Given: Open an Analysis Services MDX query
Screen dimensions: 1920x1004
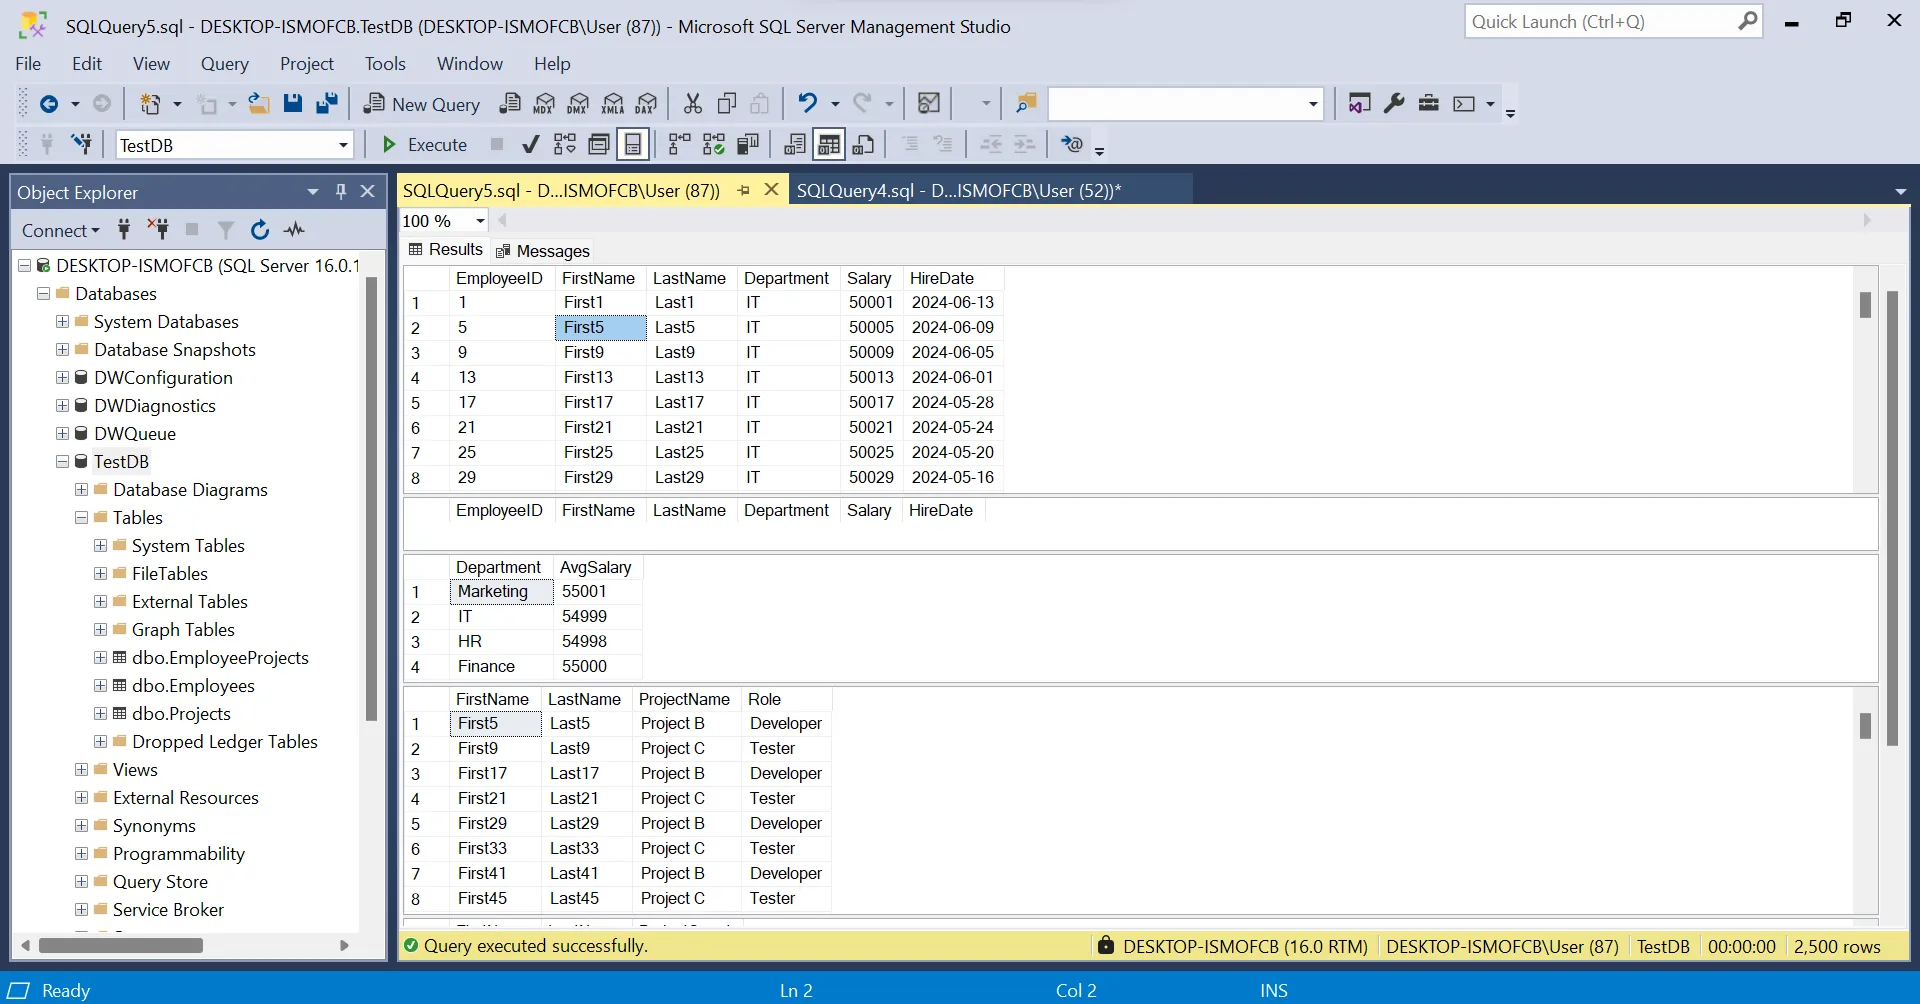Looking at the screenshot, I should click(x=544, y=104).
